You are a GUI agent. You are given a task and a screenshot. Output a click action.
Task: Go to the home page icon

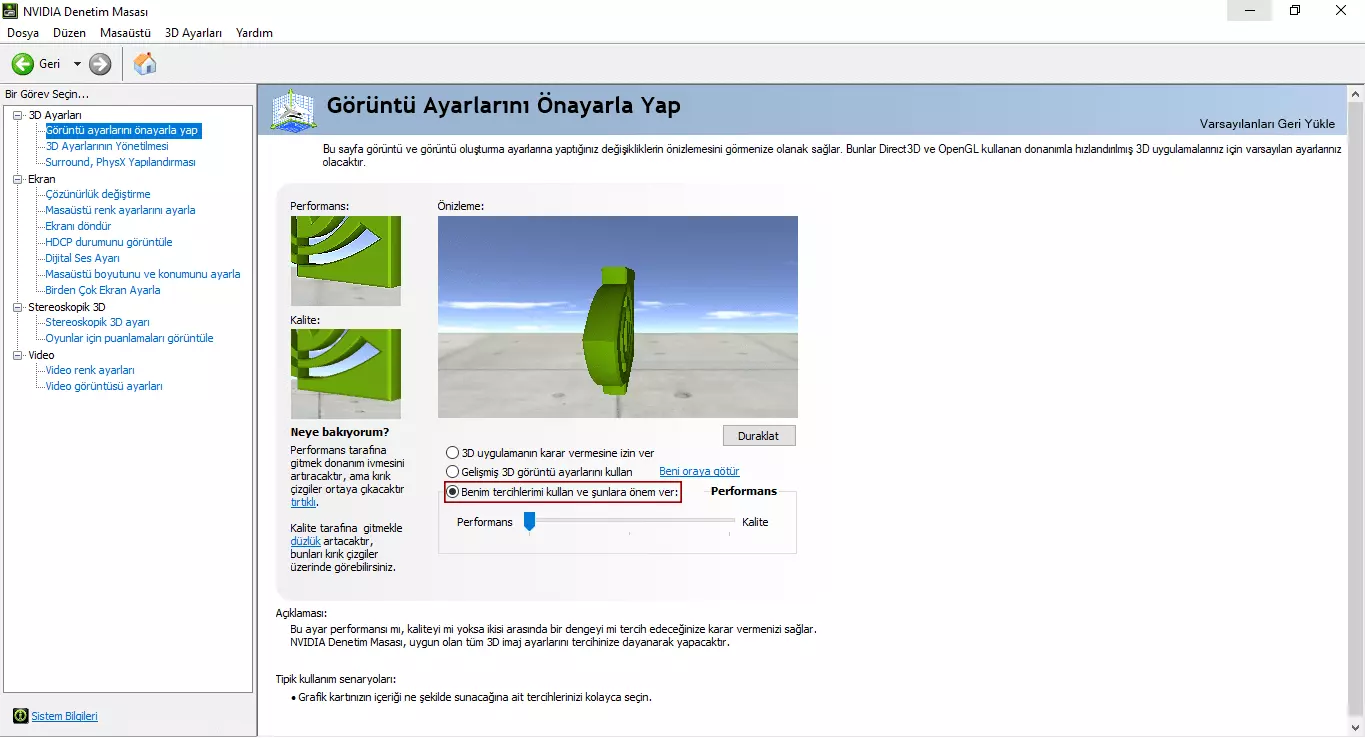[145, 64]
